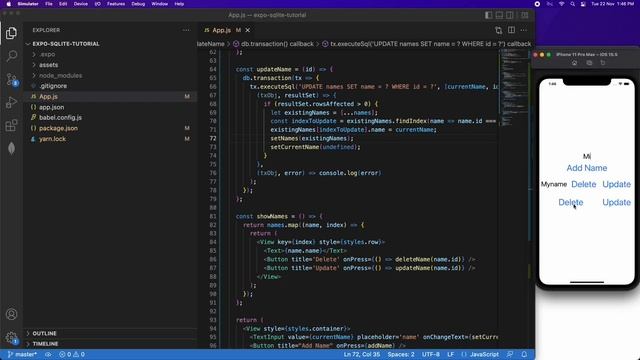Open editor more actions ellipsis
640x360 pixels.
(x=524, y=30)
